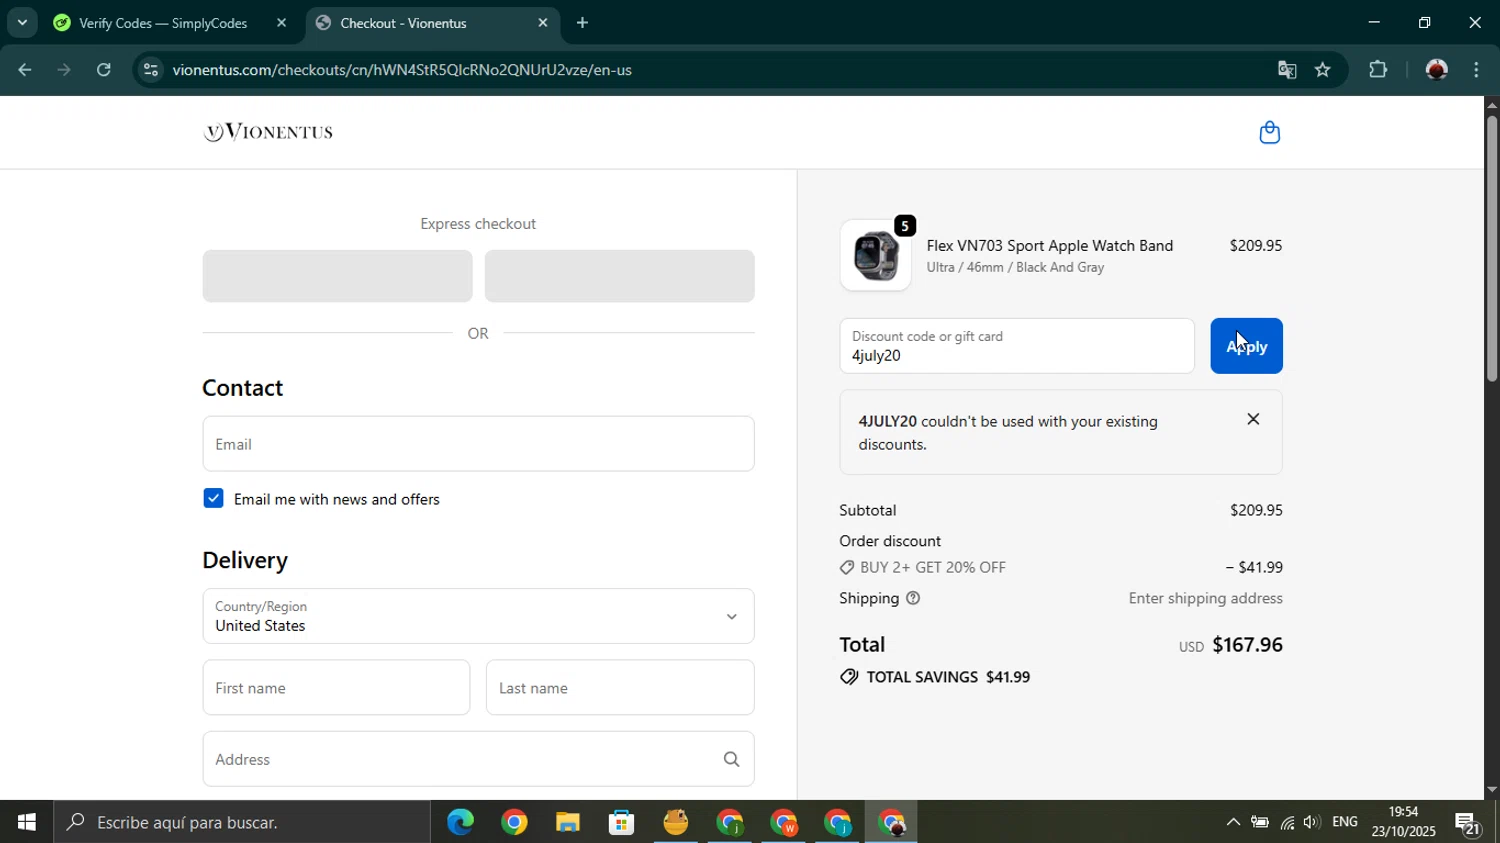The width and height of the screenshot is (1500, 843).
Task: Click the discount code or gift card field
Action: click(1017, 346)
